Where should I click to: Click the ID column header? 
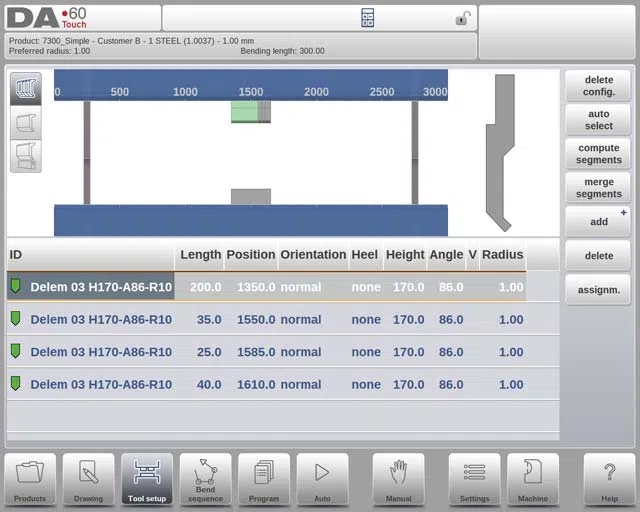[91, 254]
